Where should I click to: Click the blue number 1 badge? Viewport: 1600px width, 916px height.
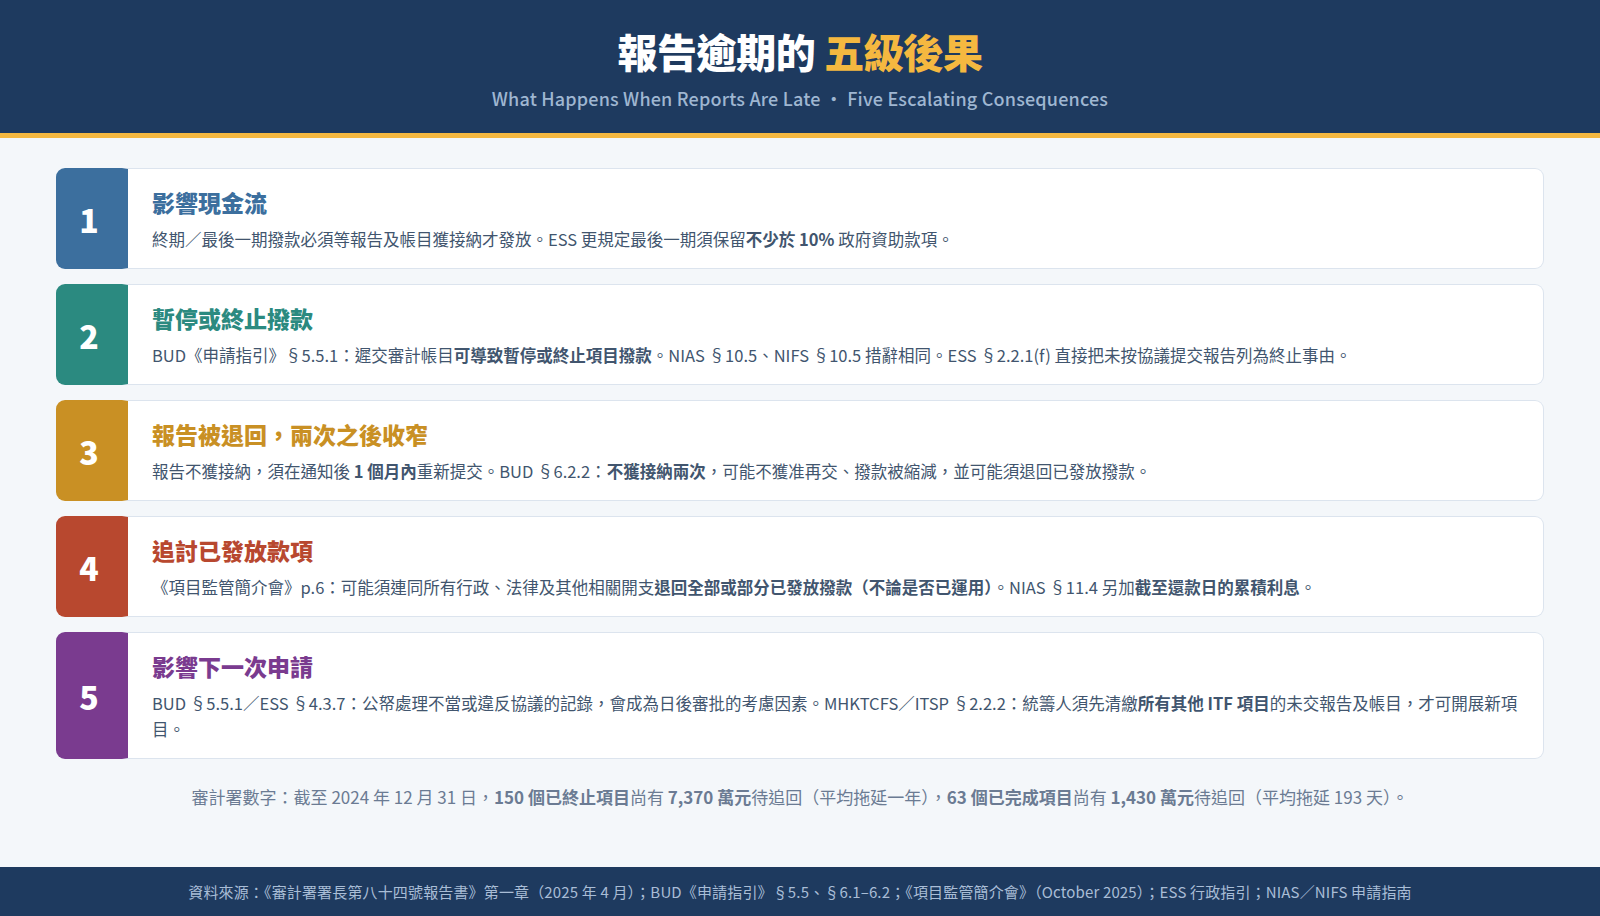[92, 219]
